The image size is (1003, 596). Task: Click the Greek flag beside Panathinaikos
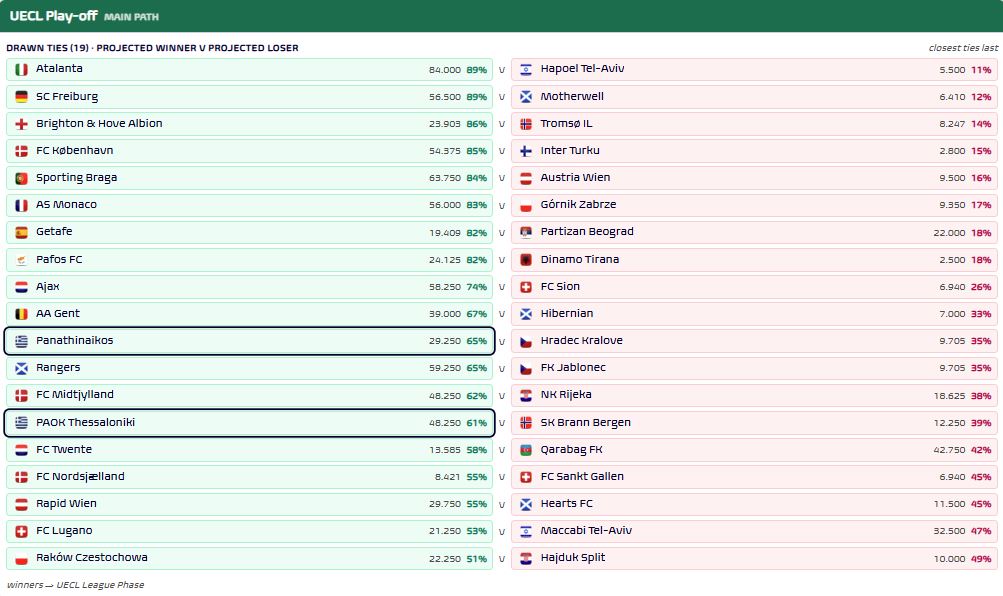pyautogui.click(x=21, y=341)
